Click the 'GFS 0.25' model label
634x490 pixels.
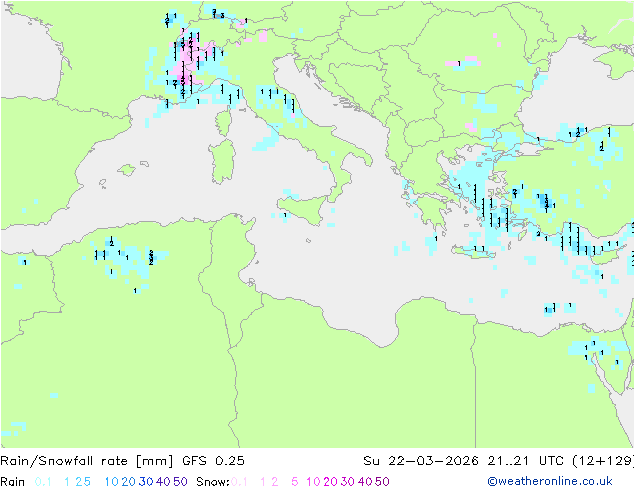click(213, 460)
